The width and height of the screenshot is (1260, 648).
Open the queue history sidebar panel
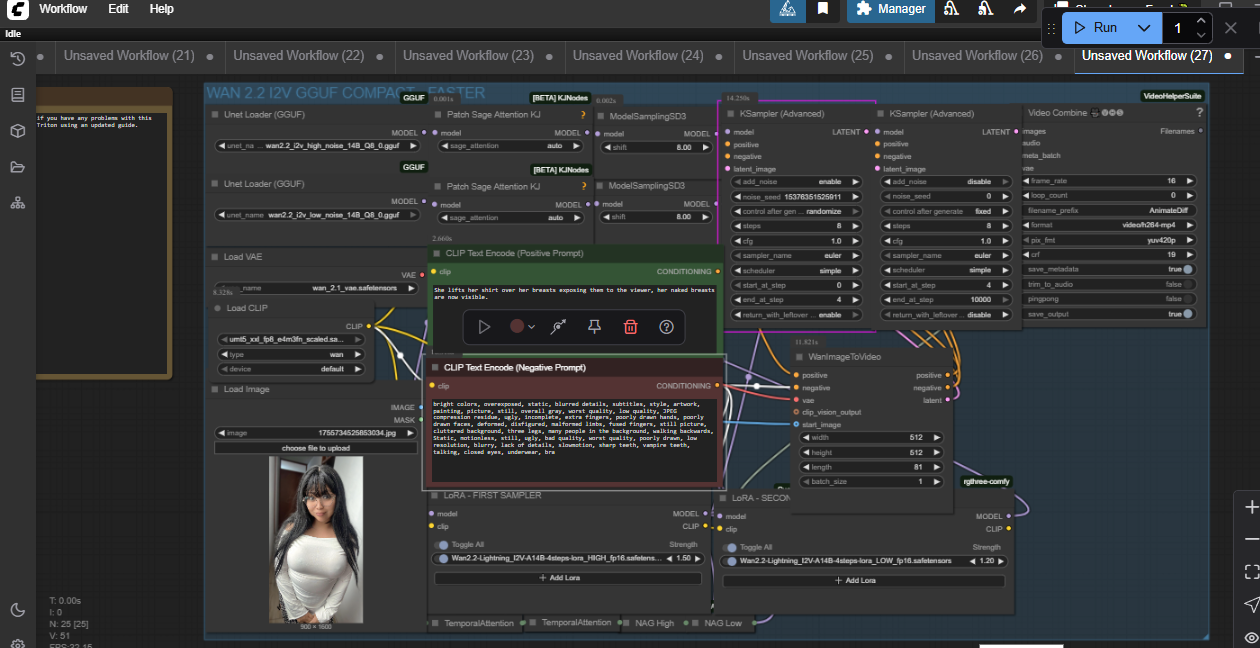[x=17, y=59]
